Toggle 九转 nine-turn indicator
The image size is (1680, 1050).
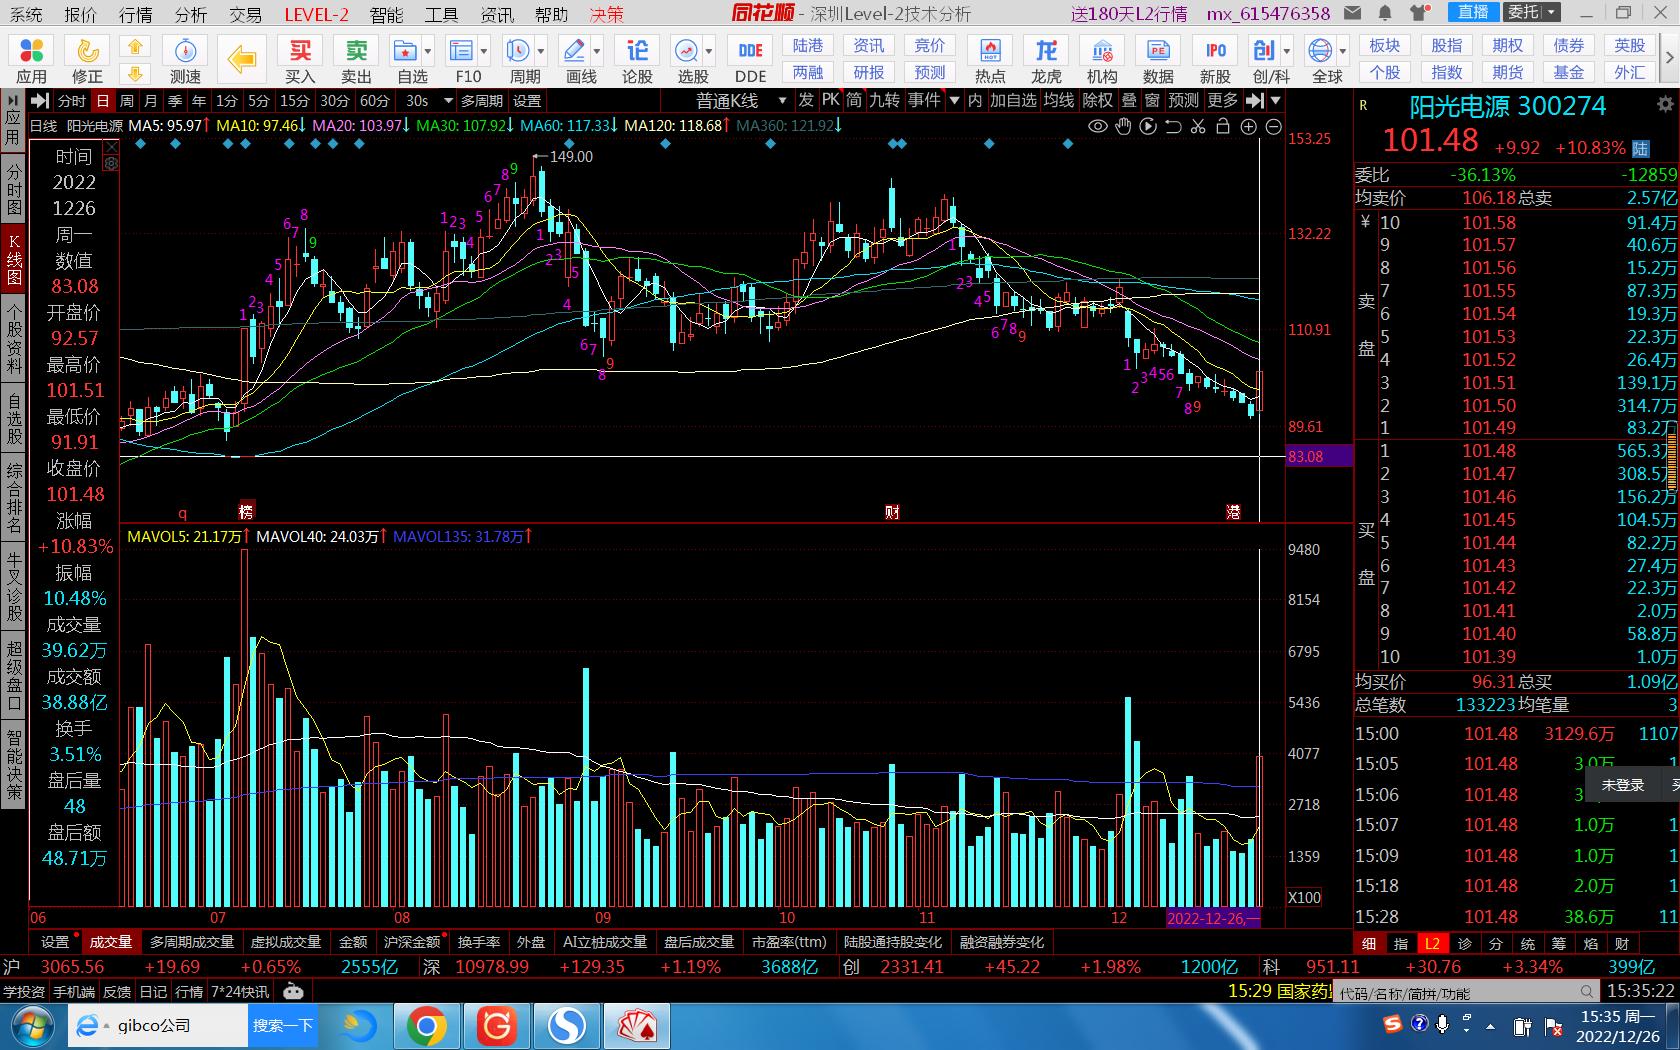click(884, 100)
